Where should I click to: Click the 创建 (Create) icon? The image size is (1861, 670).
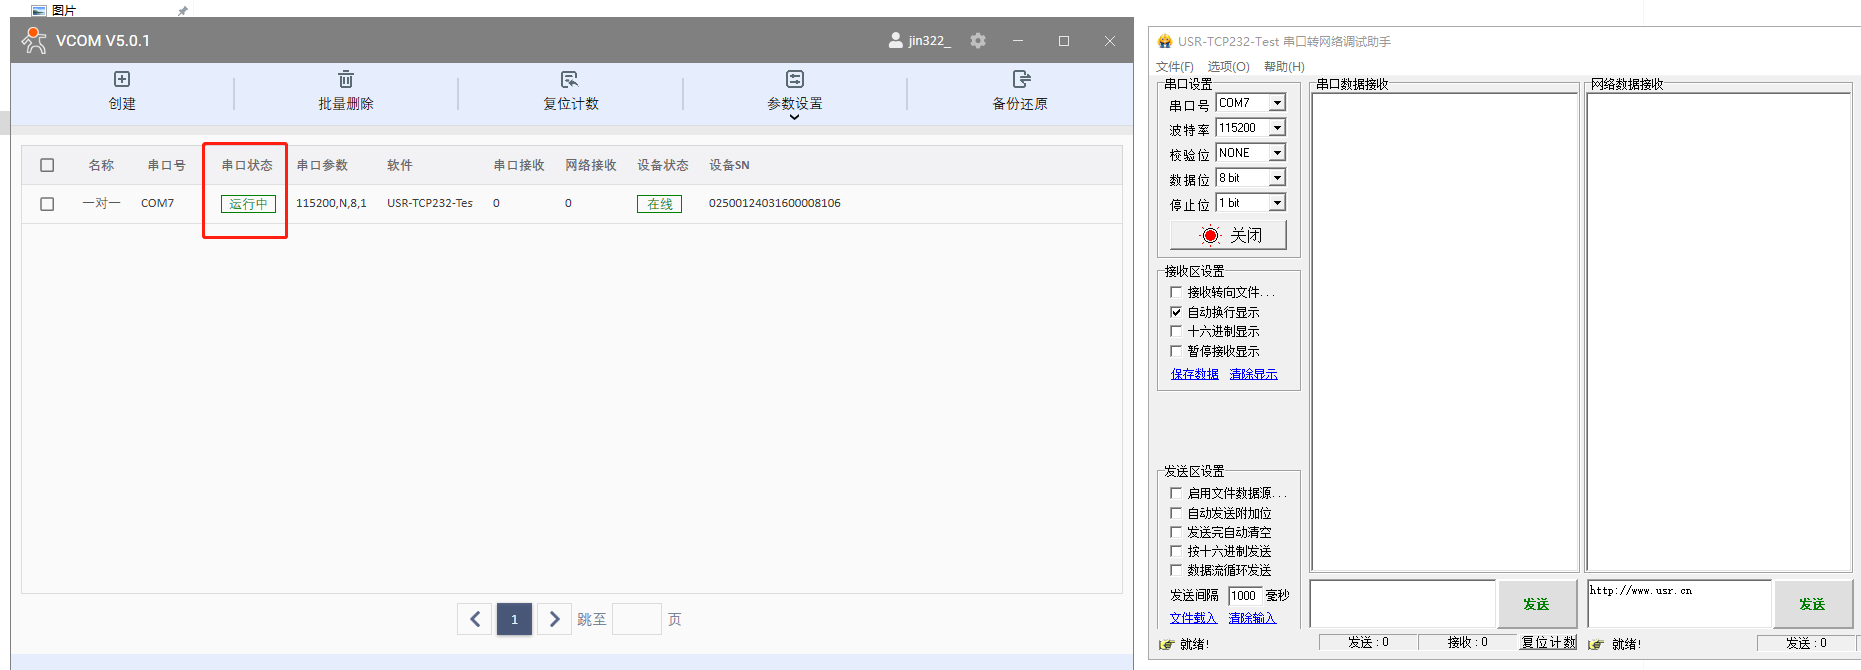(122, 80)
